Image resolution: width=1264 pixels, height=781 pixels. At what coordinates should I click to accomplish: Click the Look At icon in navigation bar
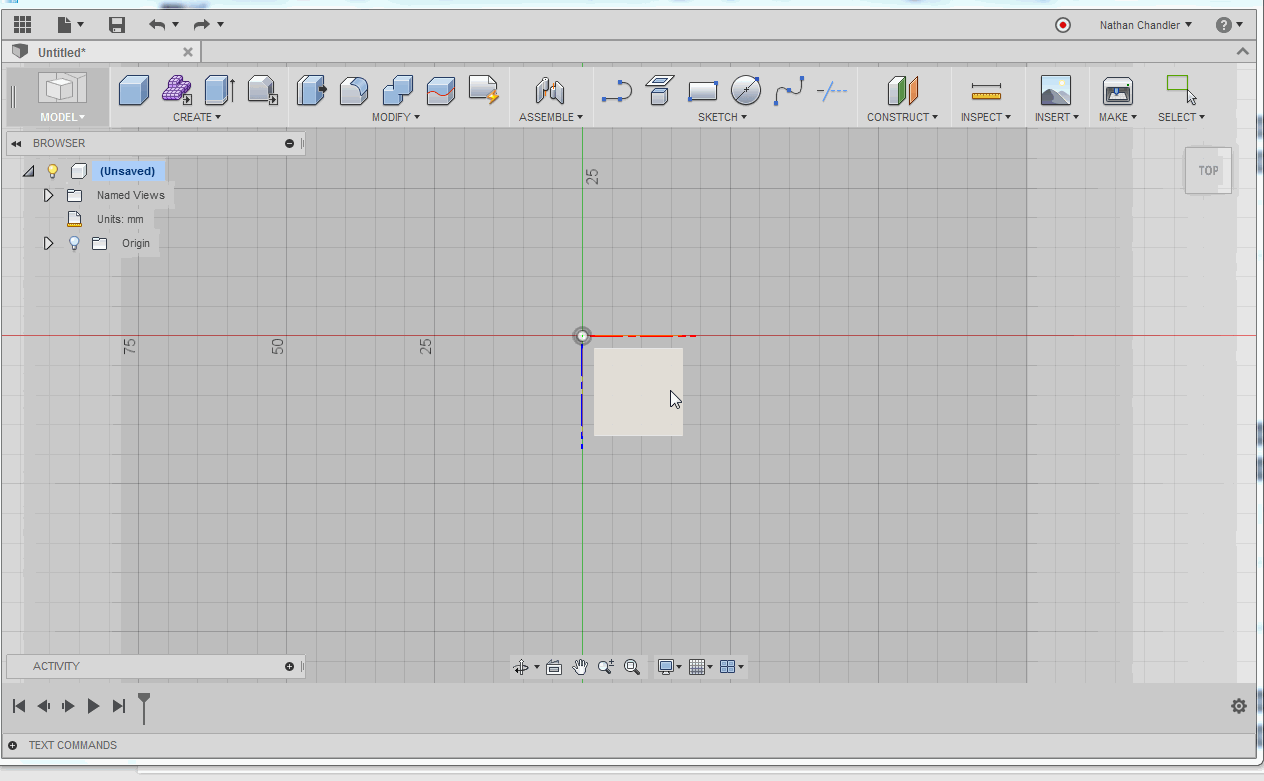click(x=554, y=666)
